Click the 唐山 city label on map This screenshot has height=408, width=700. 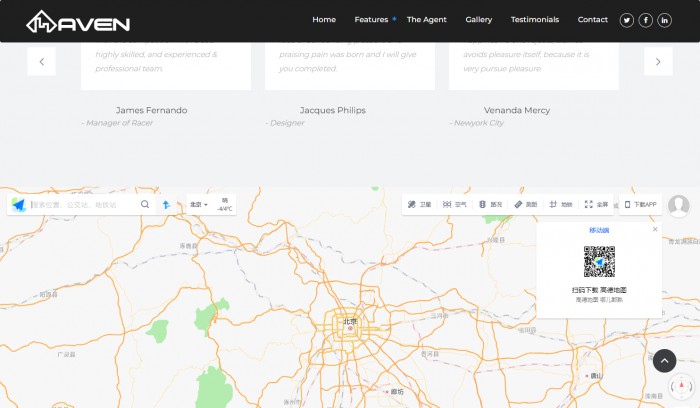pos(594,376)
